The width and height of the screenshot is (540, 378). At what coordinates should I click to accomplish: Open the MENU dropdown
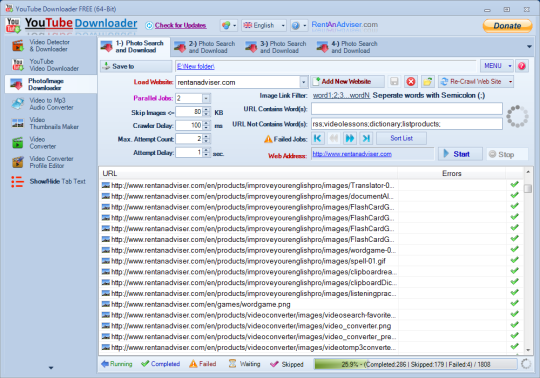point(497,66)
